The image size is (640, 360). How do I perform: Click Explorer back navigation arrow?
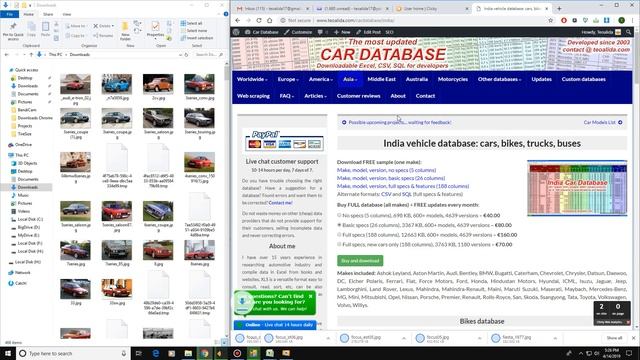point(7,54)
